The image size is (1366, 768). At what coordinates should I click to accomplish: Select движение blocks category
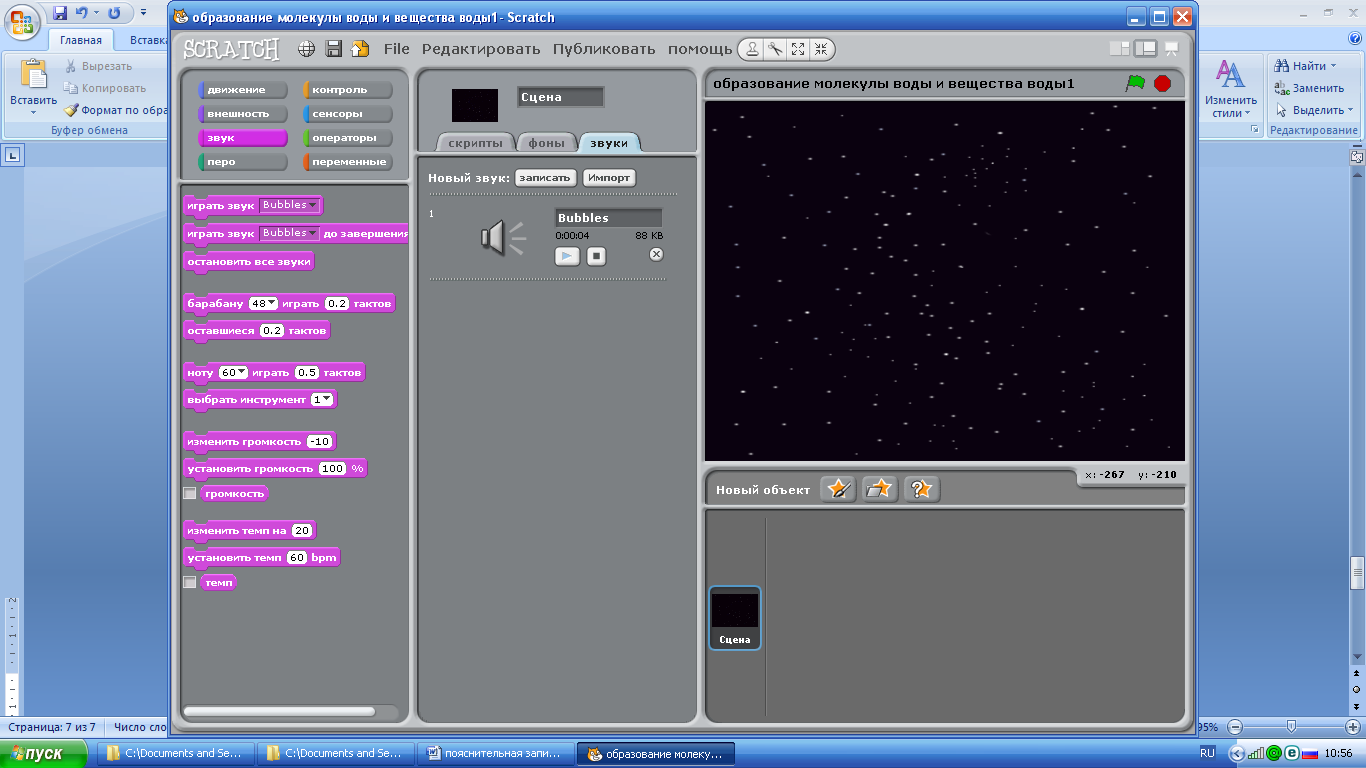click(x=243, y=90)
